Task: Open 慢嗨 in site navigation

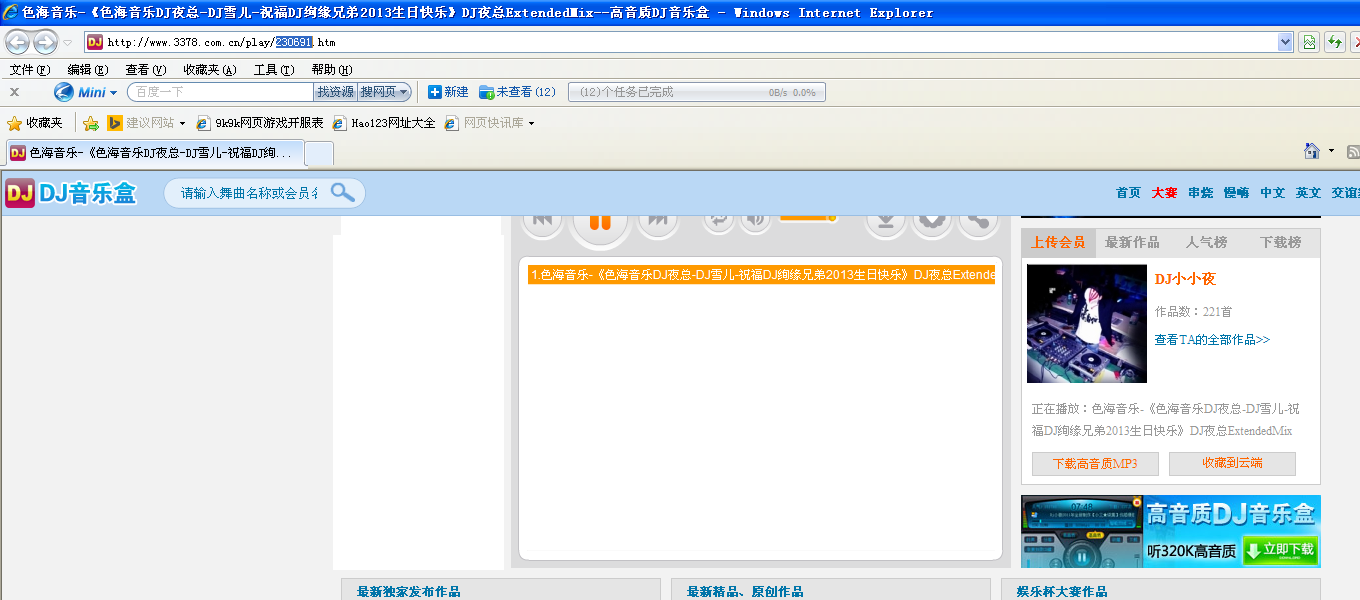Action: (x=1236, y=193)
